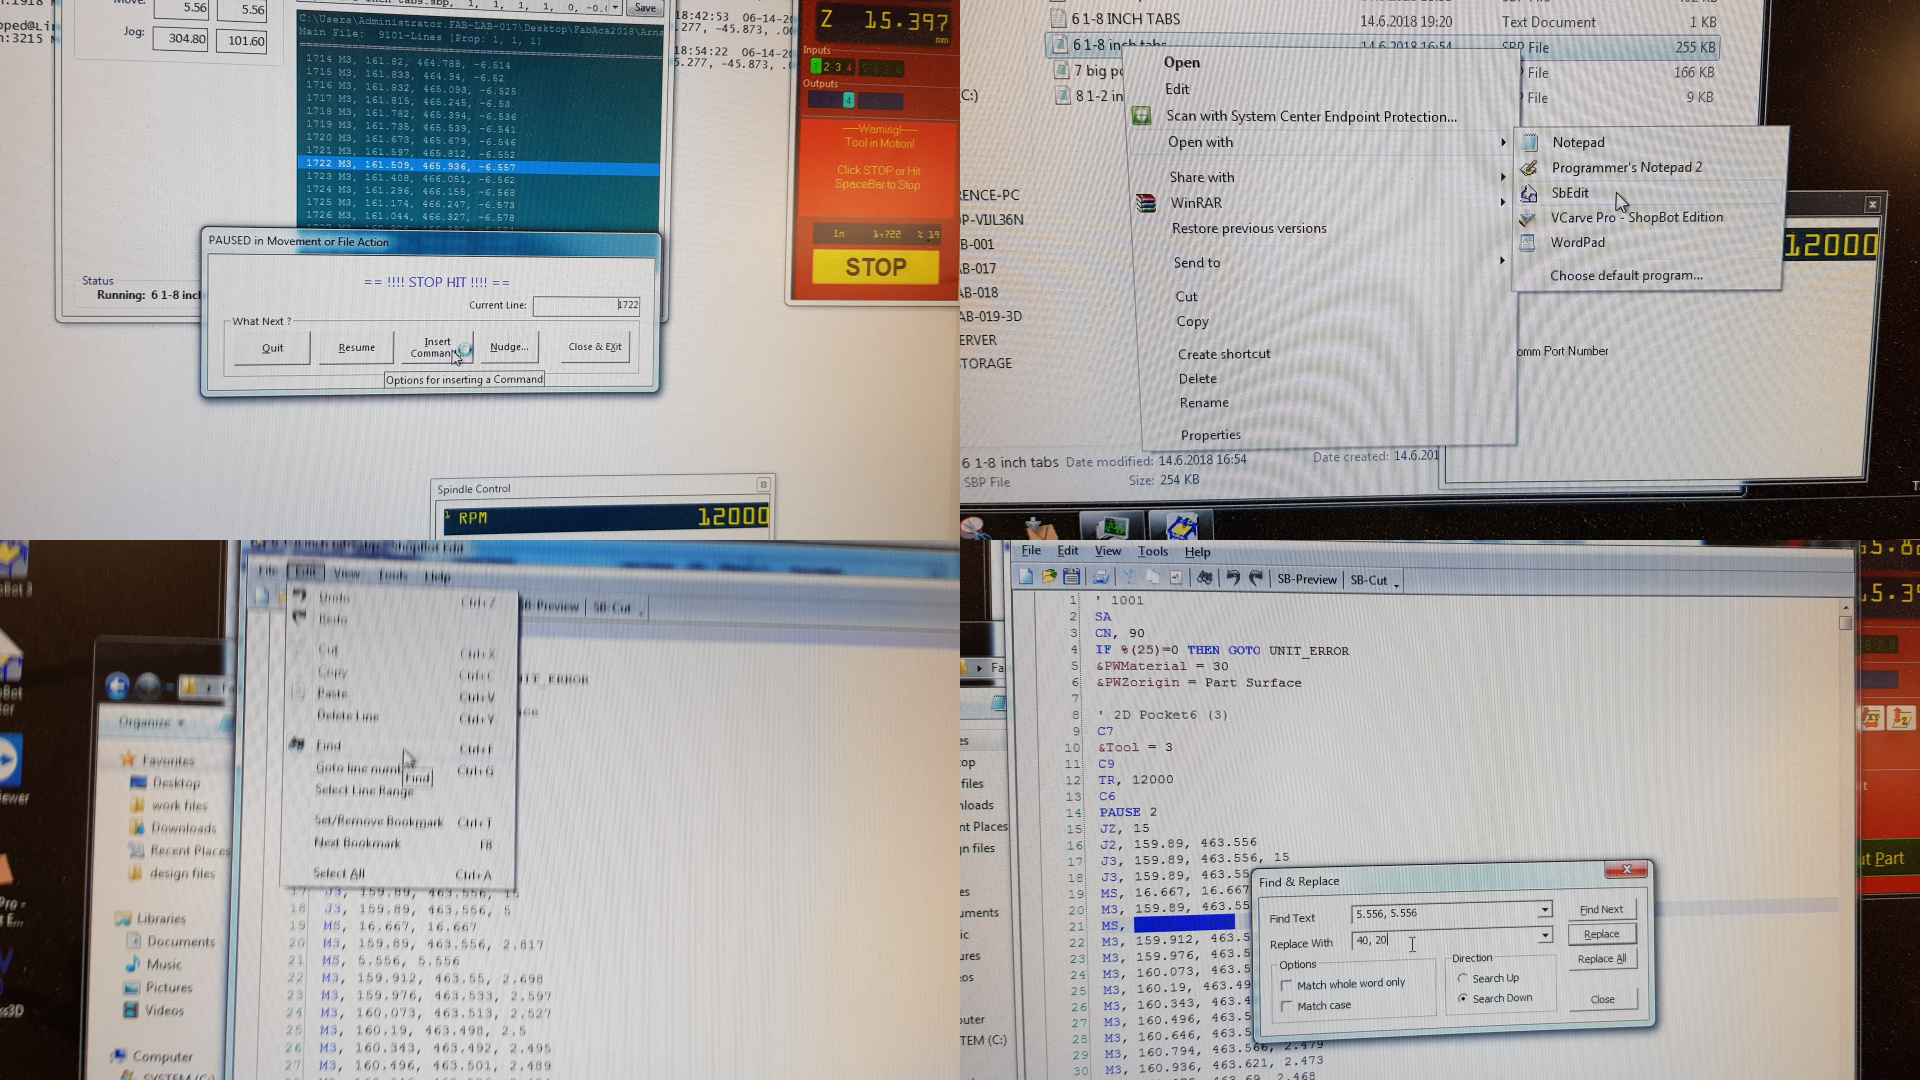Expand the Find Text dropdown arrow
Viewport: 1920px width, 1080px height.
pyautogui.click(x=1545, y=910)
